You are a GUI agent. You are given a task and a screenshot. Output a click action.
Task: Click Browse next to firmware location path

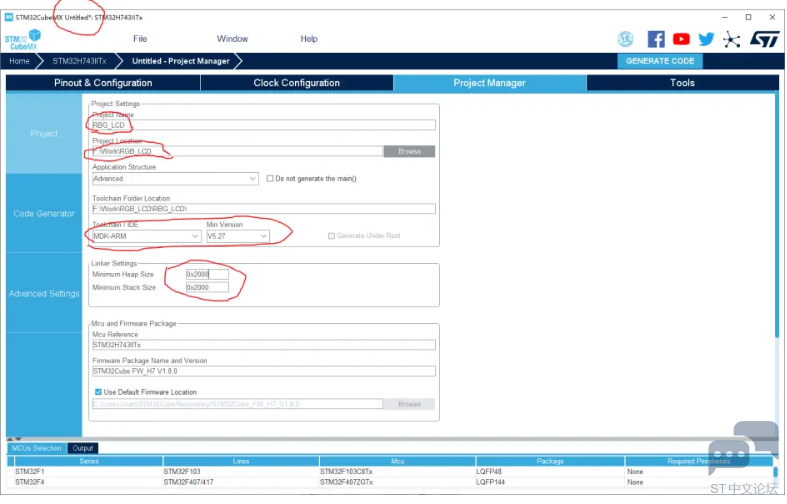point(410,404)
